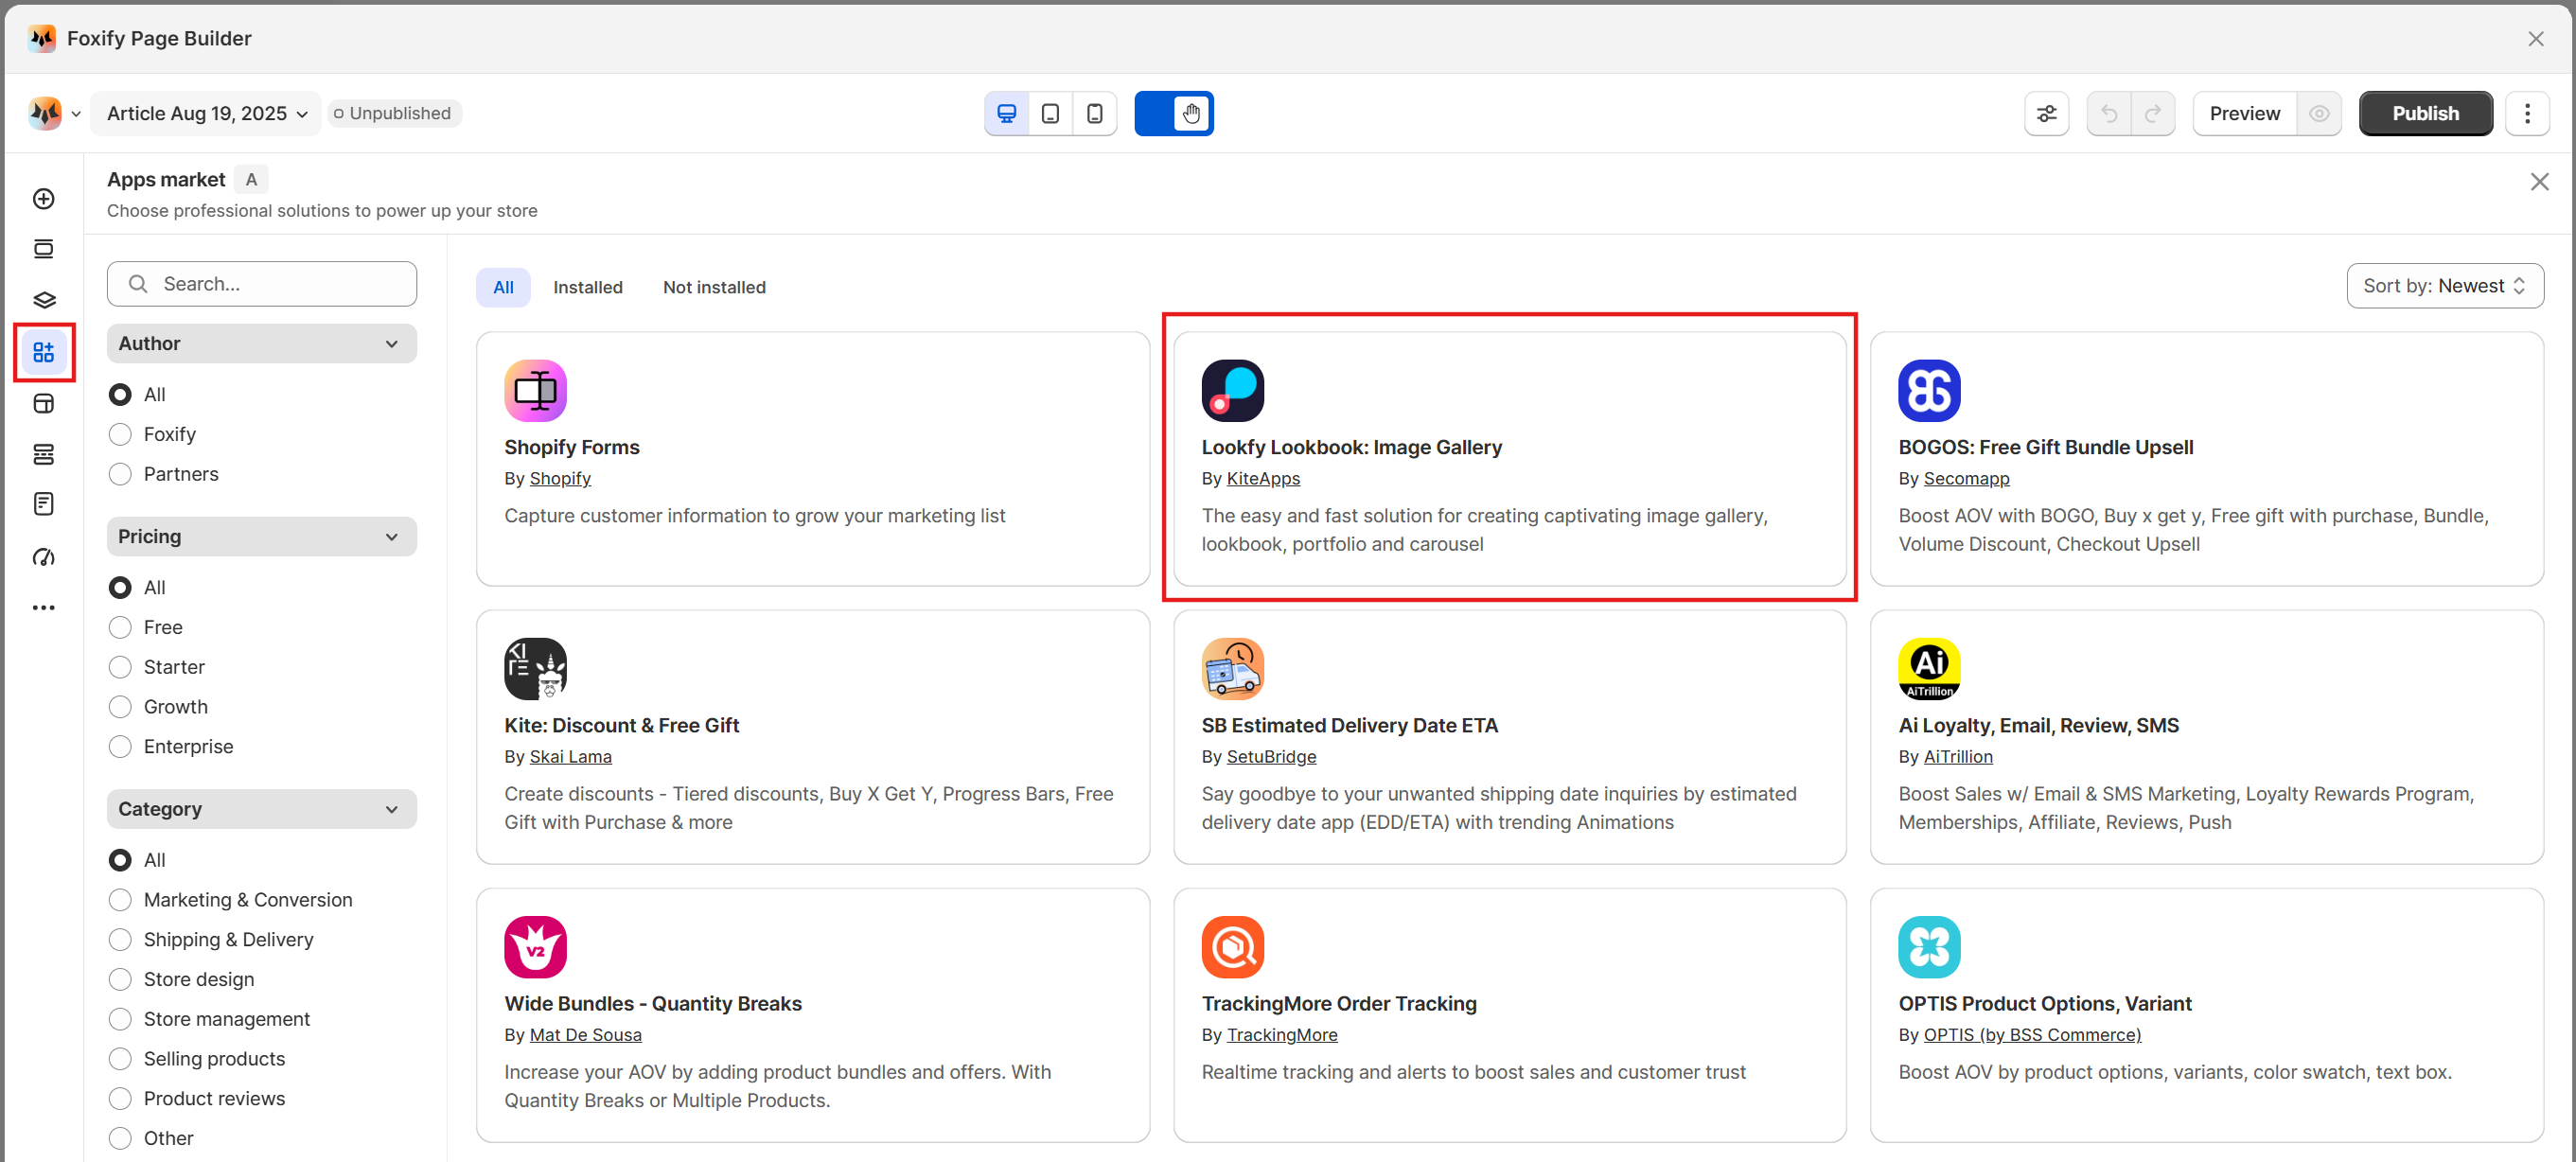Switch to mobile view
Image resolution: width=2576 pixels, height=1162 pixels.
pyautogui.click(x=1095, y=113)
